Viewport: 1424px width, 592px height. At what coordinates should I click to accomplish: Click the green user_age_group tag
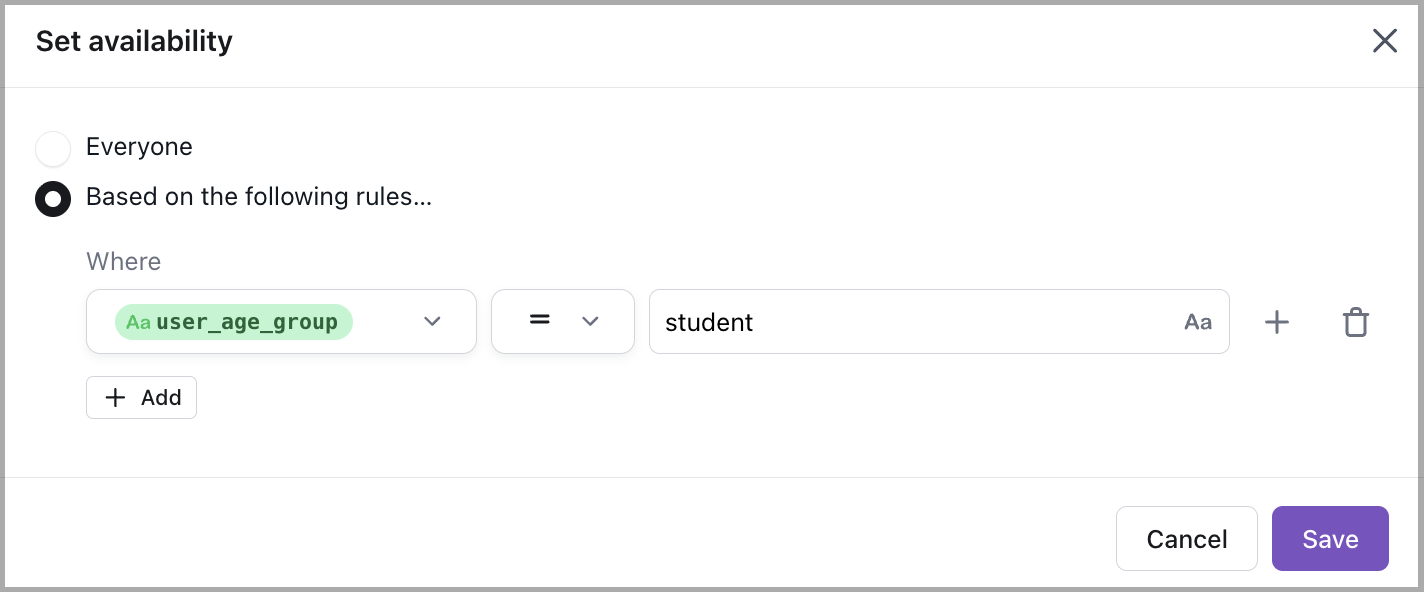click(x=246, y=322)
